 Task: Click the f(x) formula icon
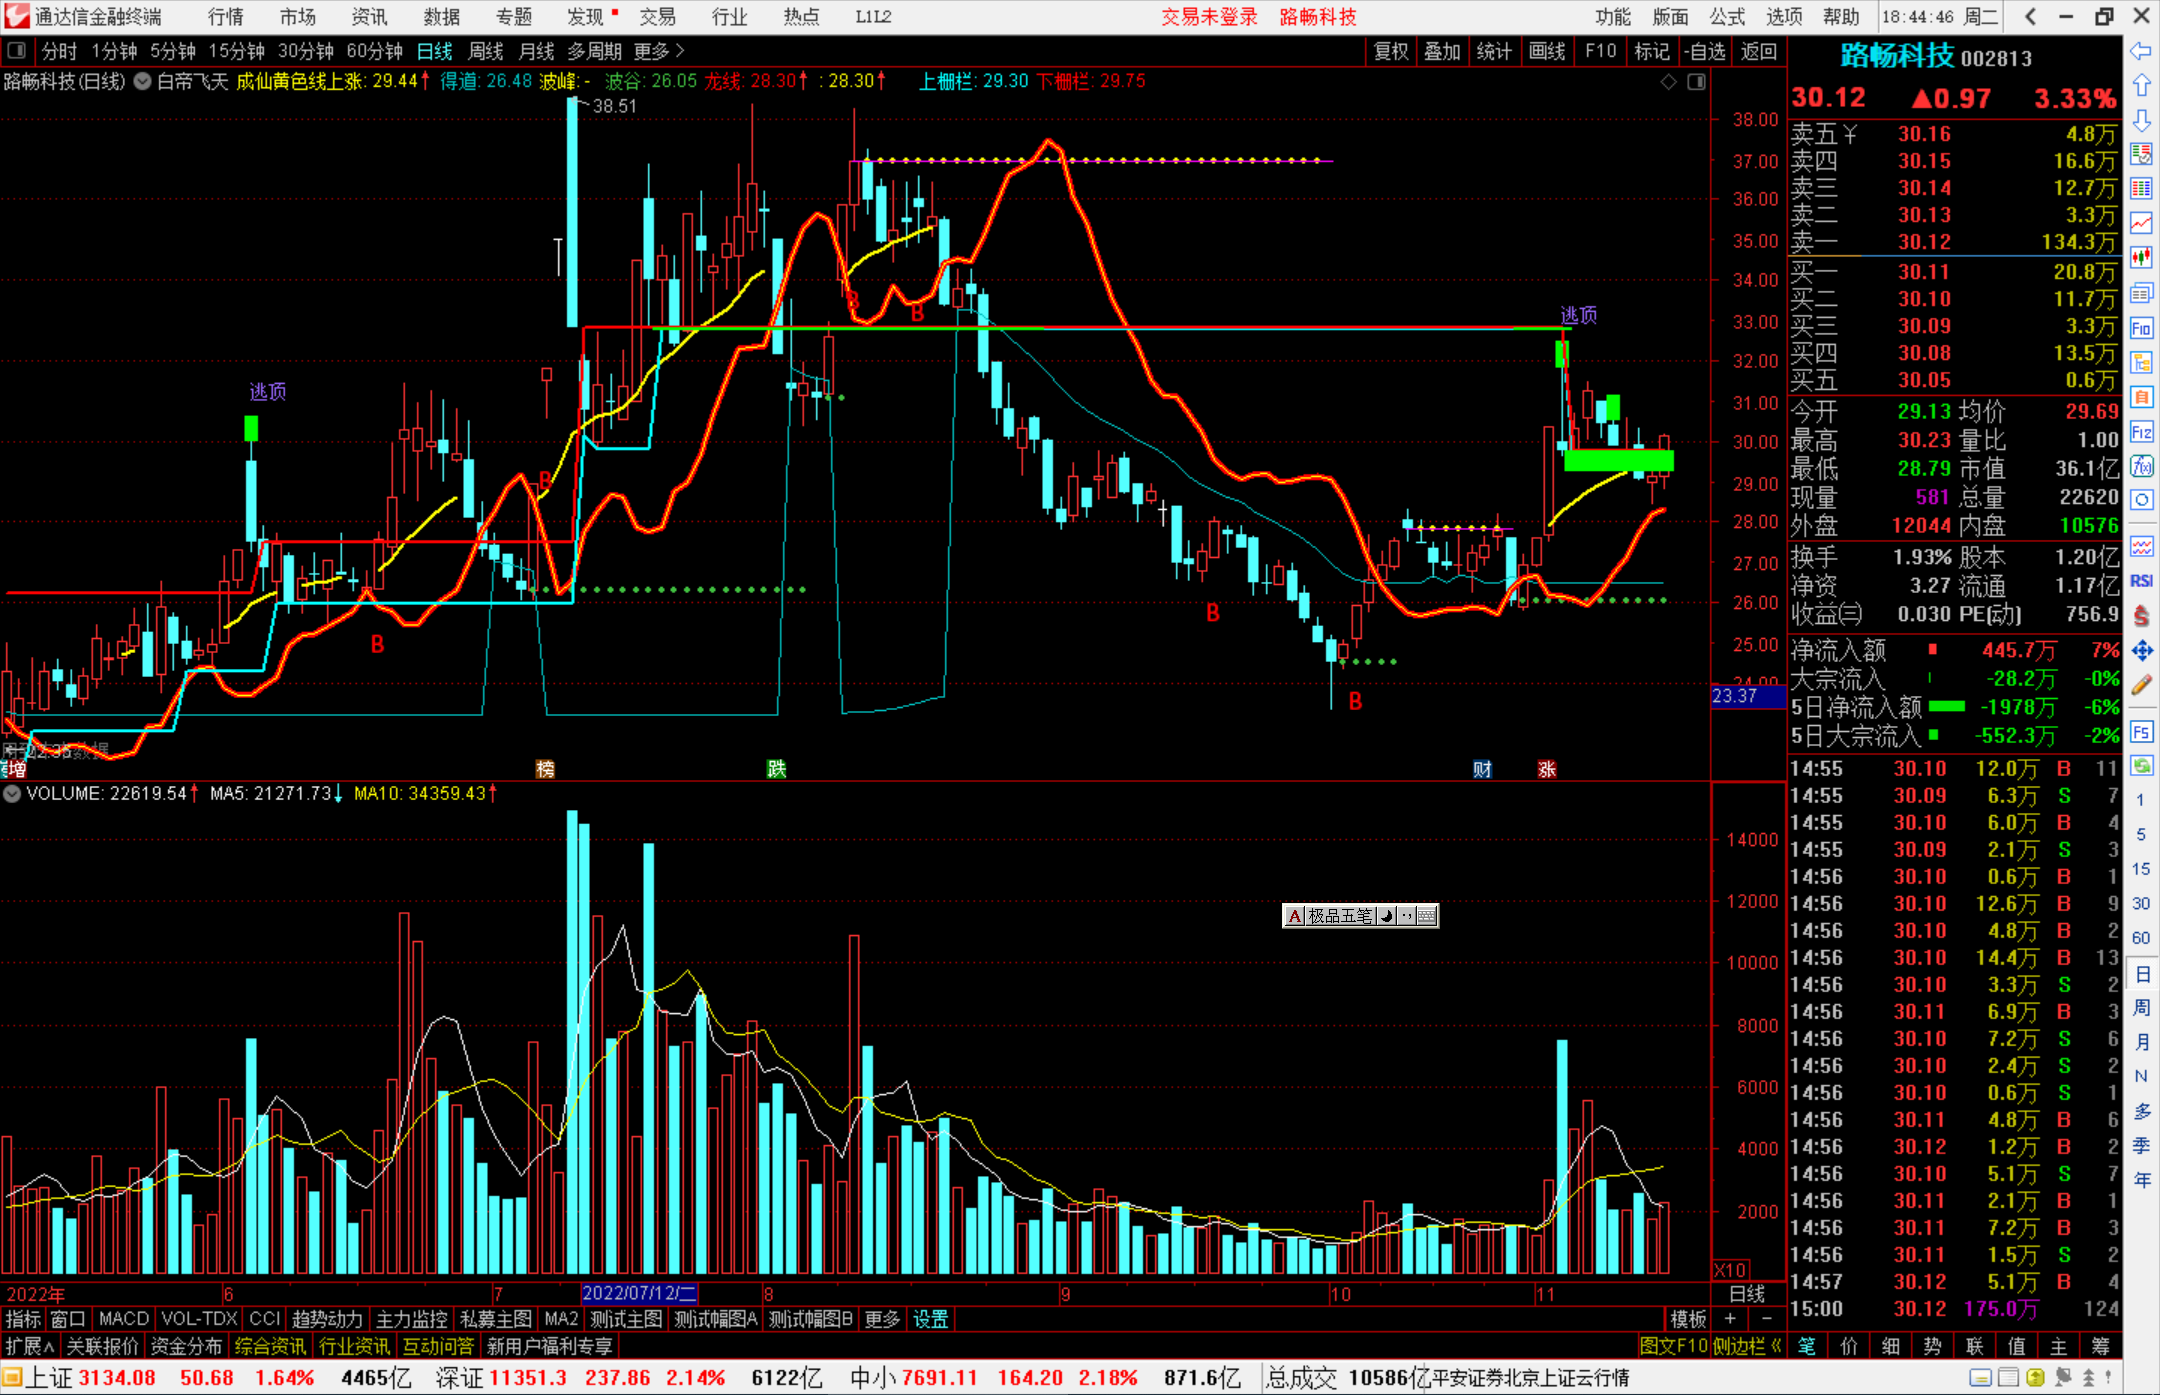tap(2141, 467)
